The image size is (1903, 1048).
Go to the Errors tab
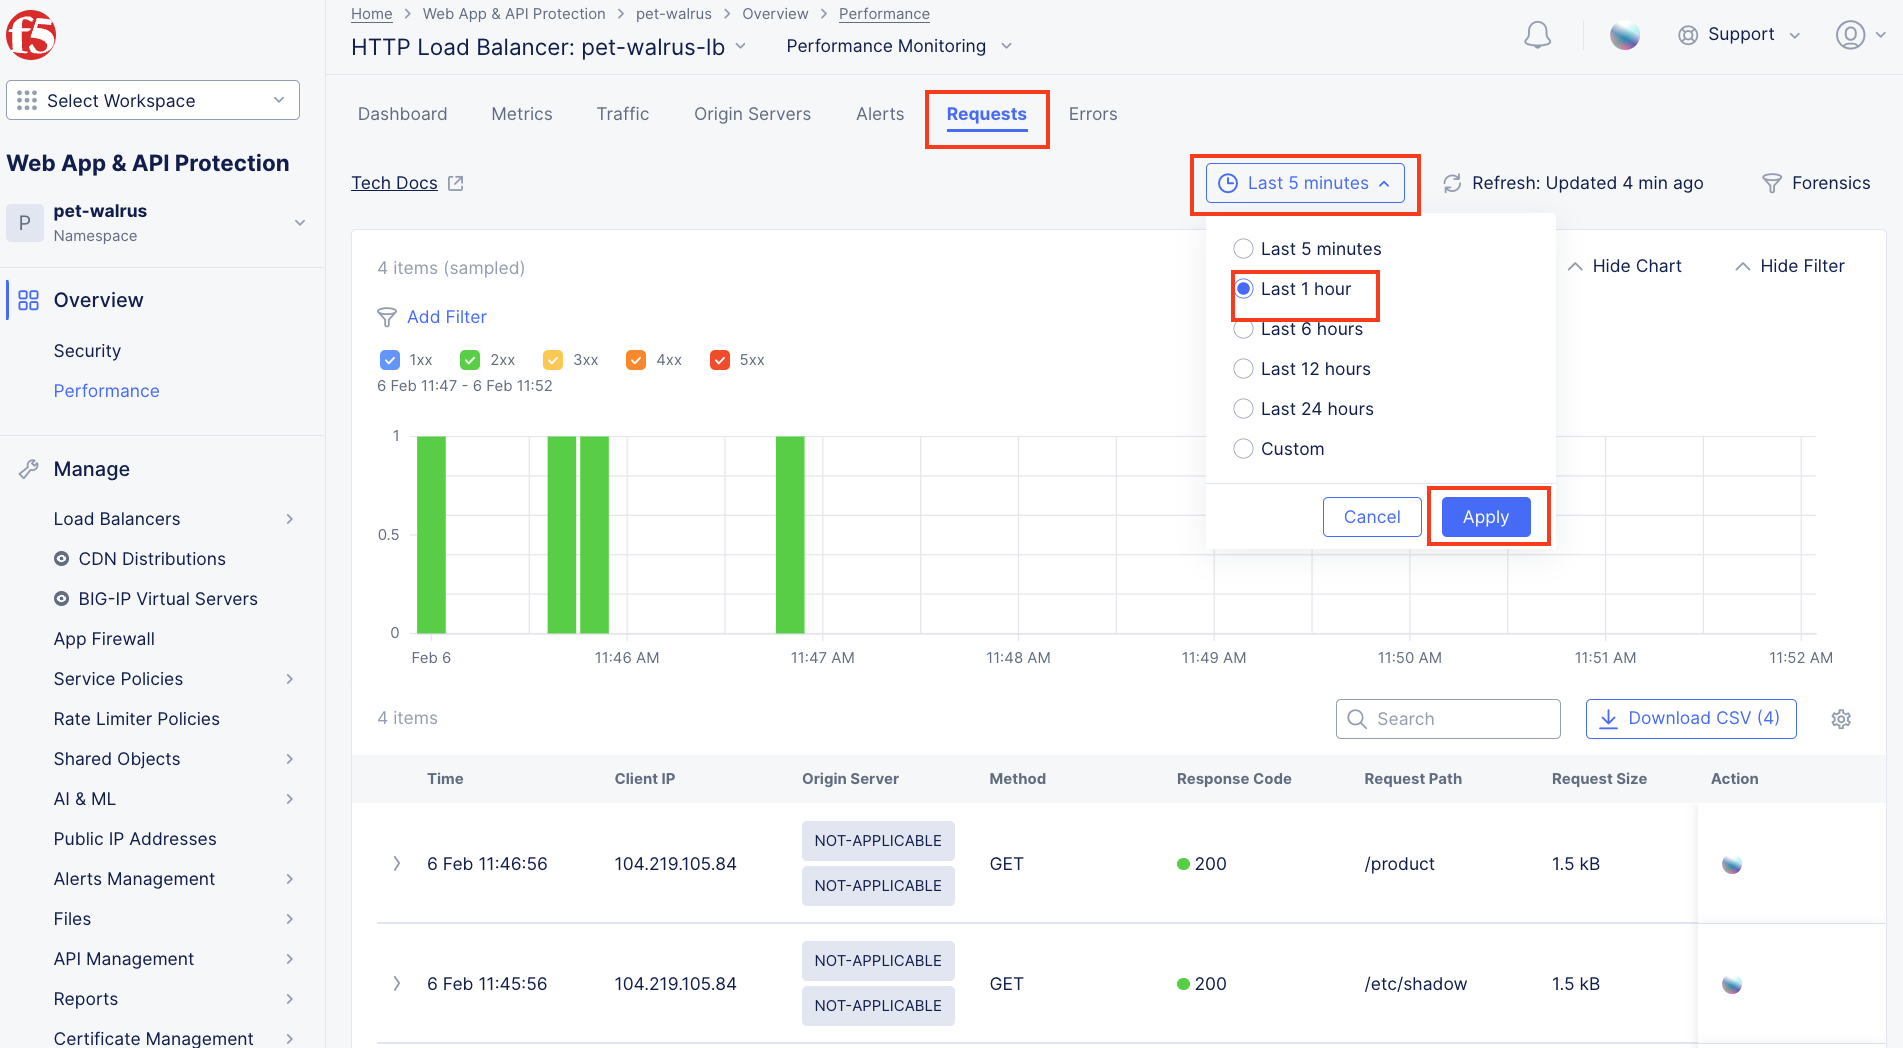pos(1093,114)
